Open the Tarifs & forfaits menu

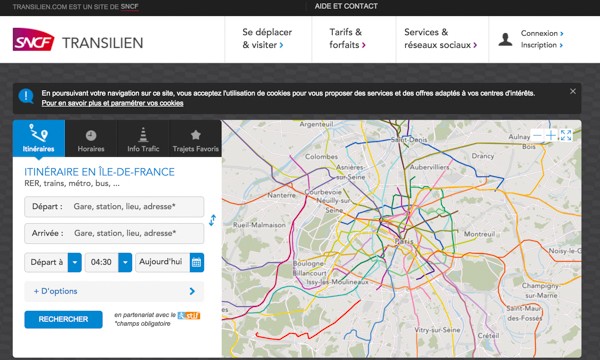[347, 38]
